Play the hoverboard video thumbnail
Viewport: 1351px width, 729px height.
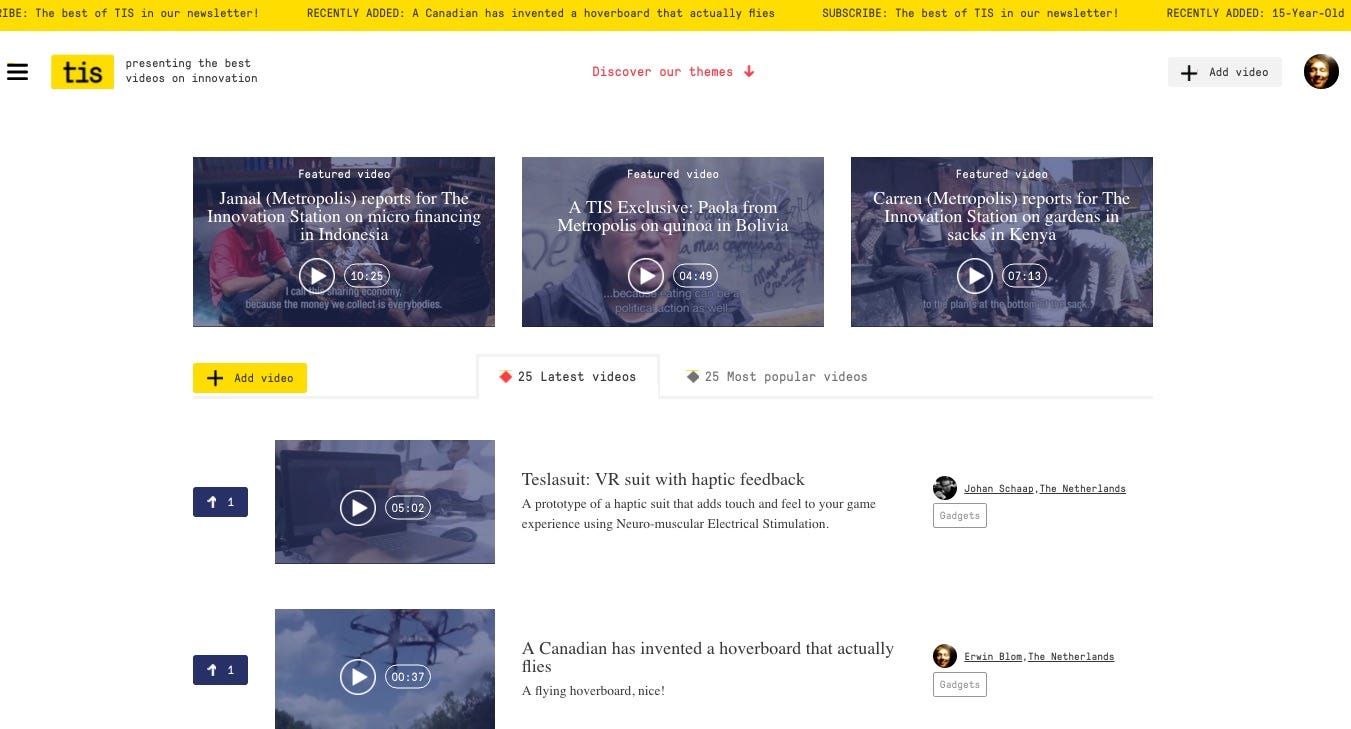[358, 677]
